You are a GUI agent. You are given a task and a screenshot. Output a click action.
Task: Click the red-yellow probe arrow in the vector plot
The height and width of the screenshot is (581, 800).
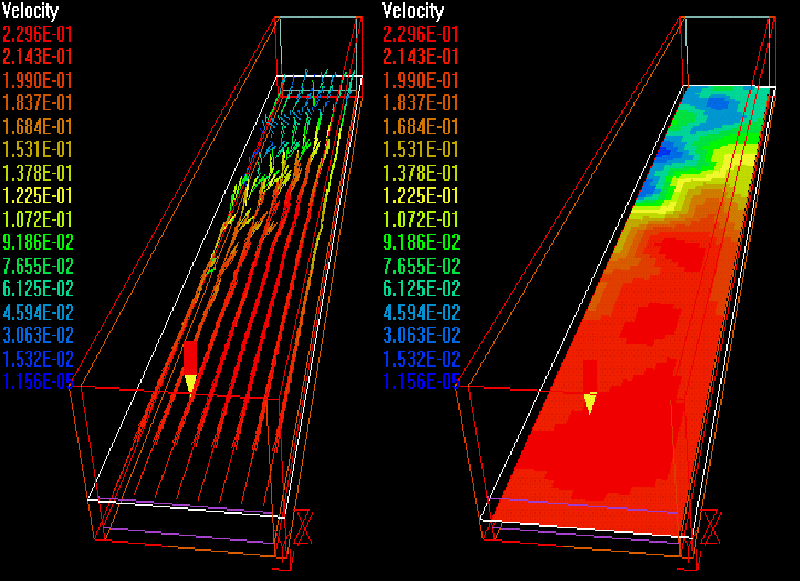pos(190,366)
